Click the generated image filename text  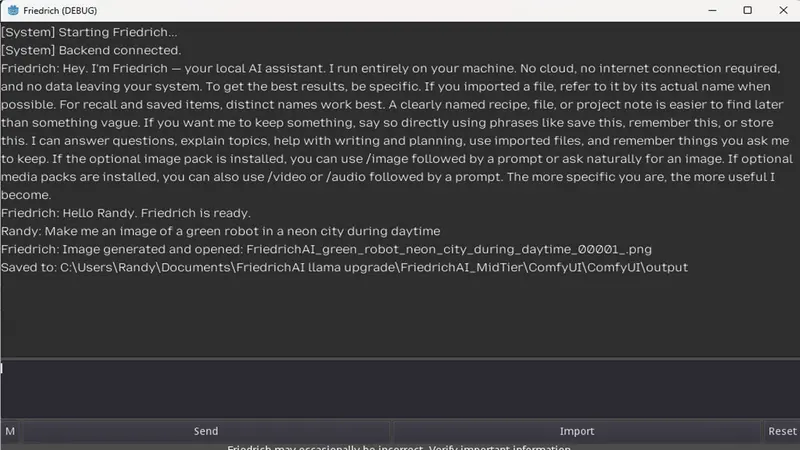pyautogui.click(x=449, y=249)
